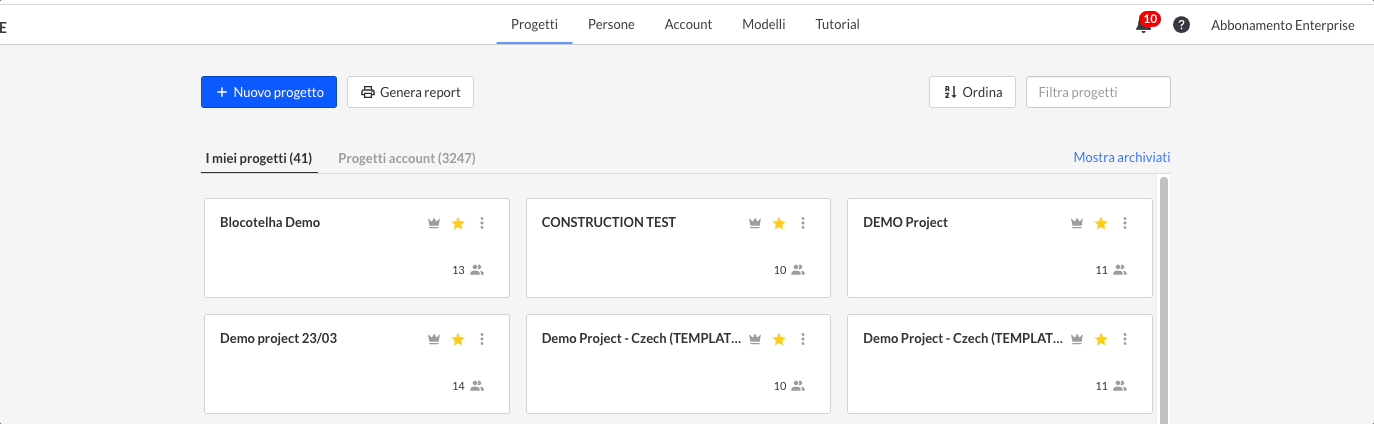
Task: Open the Ordina sort dropdown
Action: pyautogui.click(x=972, y=92)
